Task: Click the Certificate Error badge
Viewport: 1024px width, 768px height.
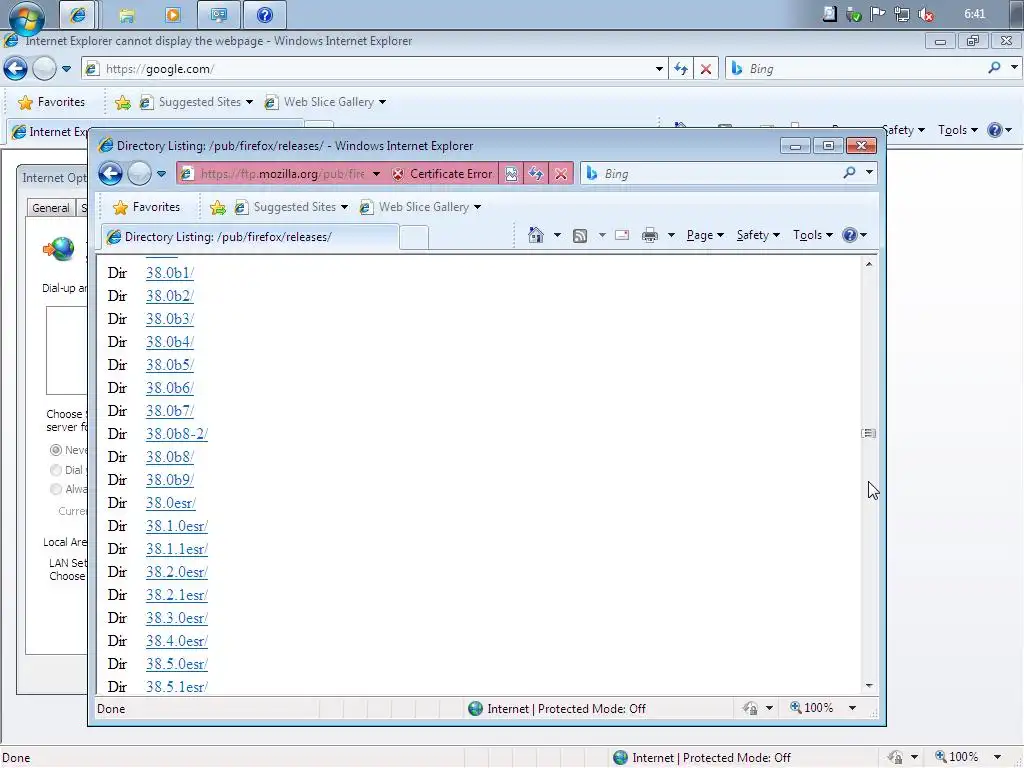Action: click(x=443, y=174)
